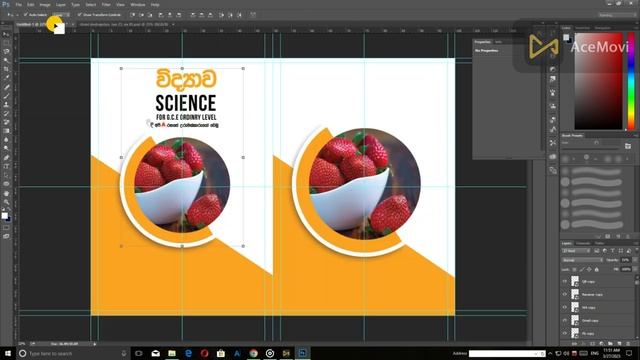Open the layer blend mode dropdown
Screen dimensions: 640x360
(x=582, y=260)
